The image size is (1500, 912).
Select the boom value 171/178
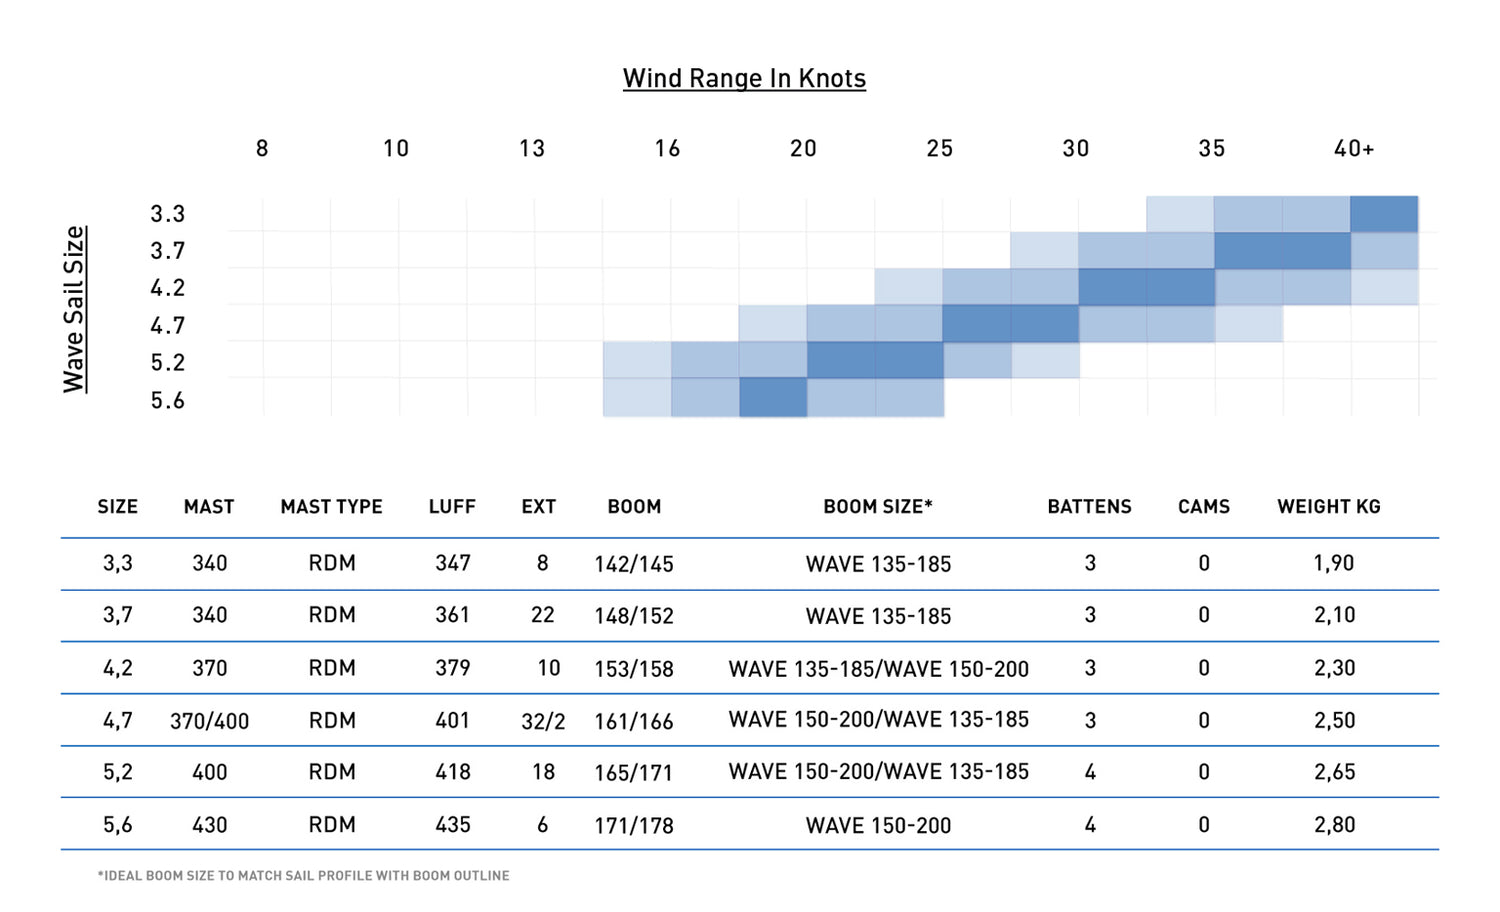pyautogui.click(x=633, y=826)
